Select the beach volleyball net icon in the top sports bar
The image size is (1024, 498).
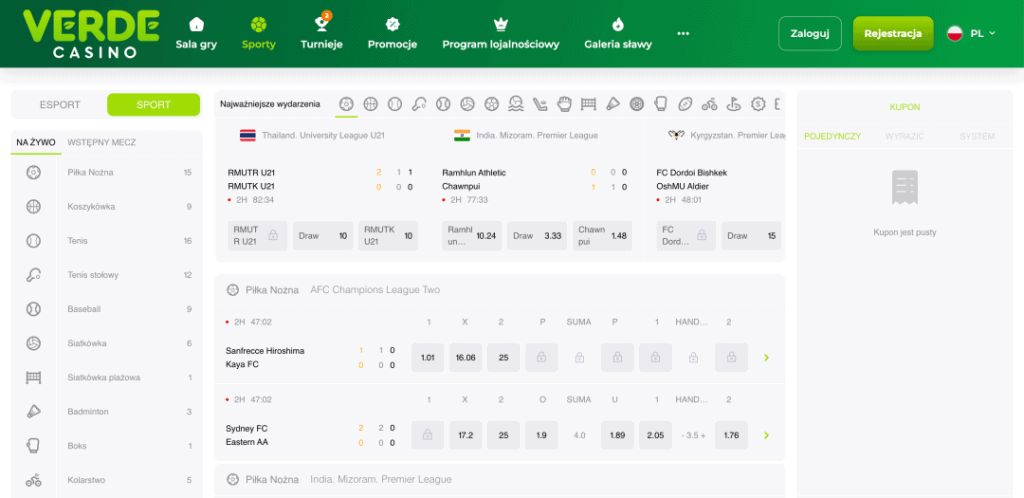[588, 104]
